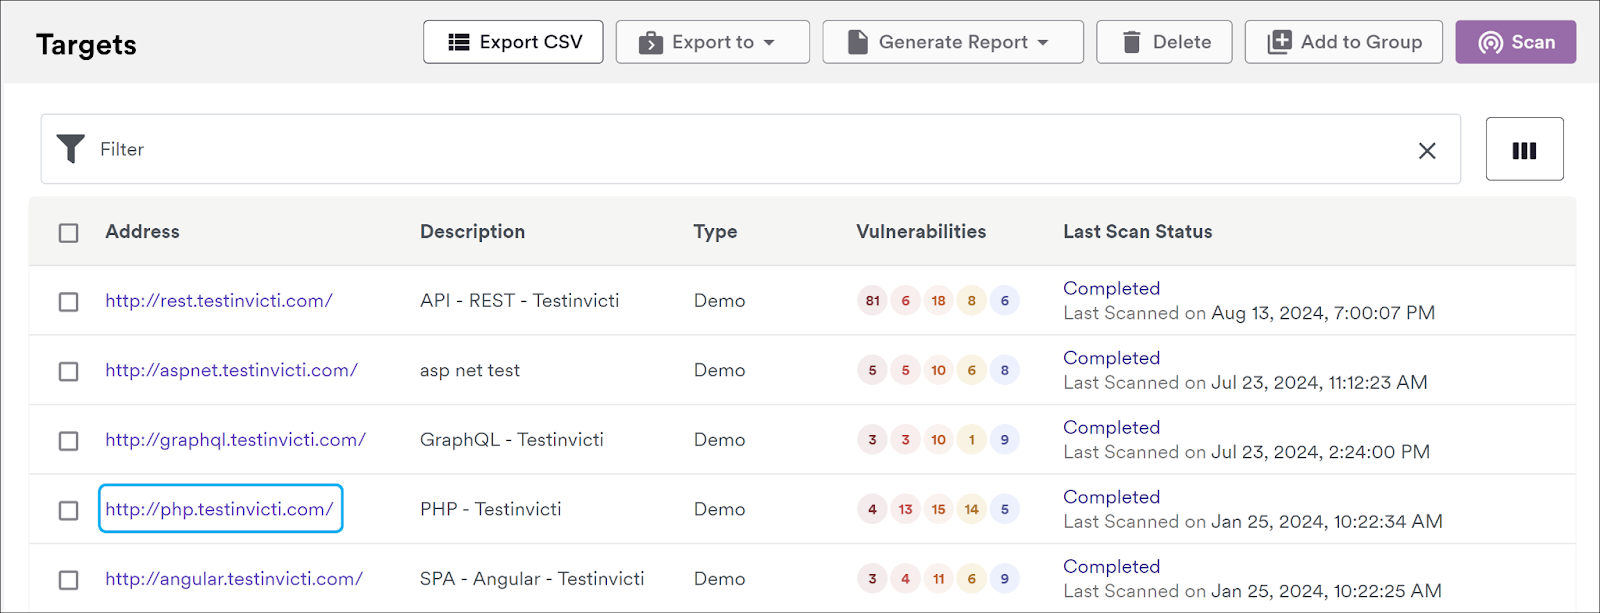Click 'Last Scanned on Jul 23, 2024, 11:12:23 AM'
The height and width of the screenshot is (613, 1600).
(x=1245, y=382)
